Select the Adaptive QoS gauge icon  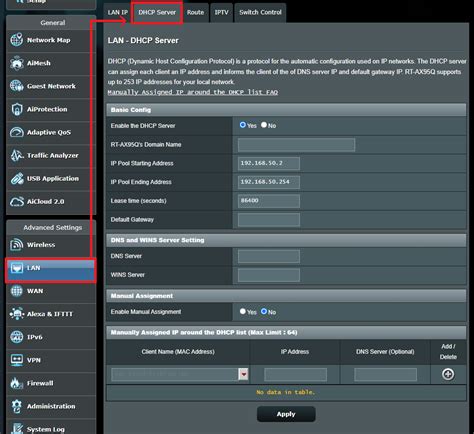[17, 132]
